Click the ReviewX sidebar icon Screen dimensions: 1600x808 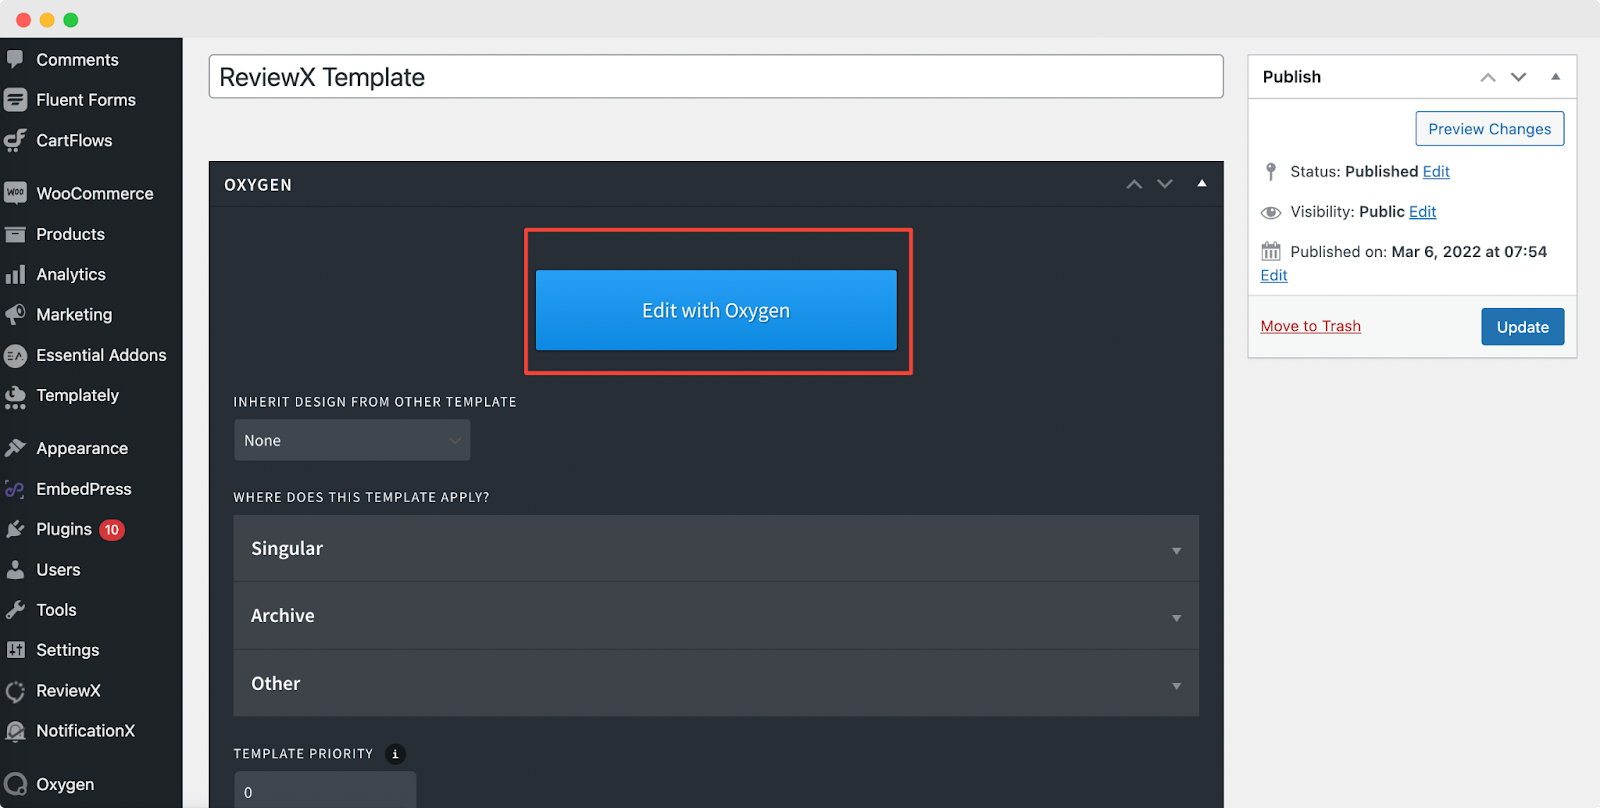coord(15,691)
